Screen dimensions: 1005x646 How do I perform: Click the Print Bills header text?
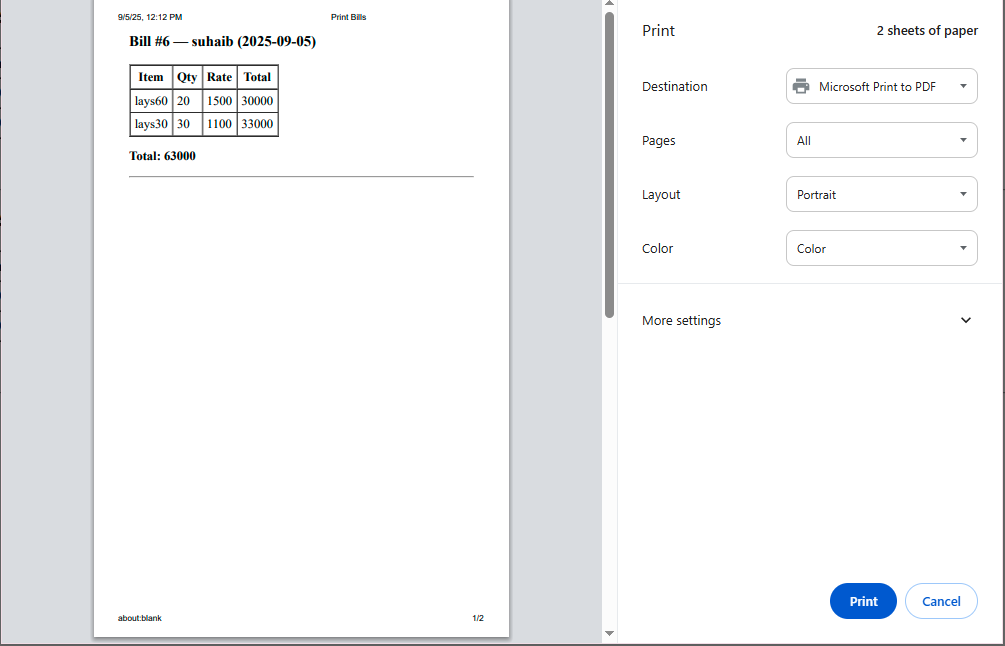pyautogui.click(x=348, y=17)
